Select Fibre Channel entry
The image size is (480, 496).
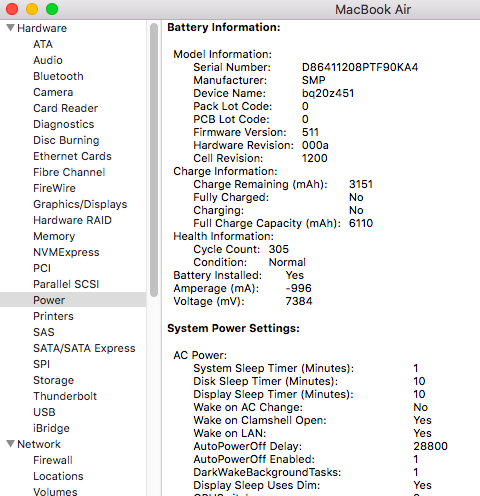69,172
